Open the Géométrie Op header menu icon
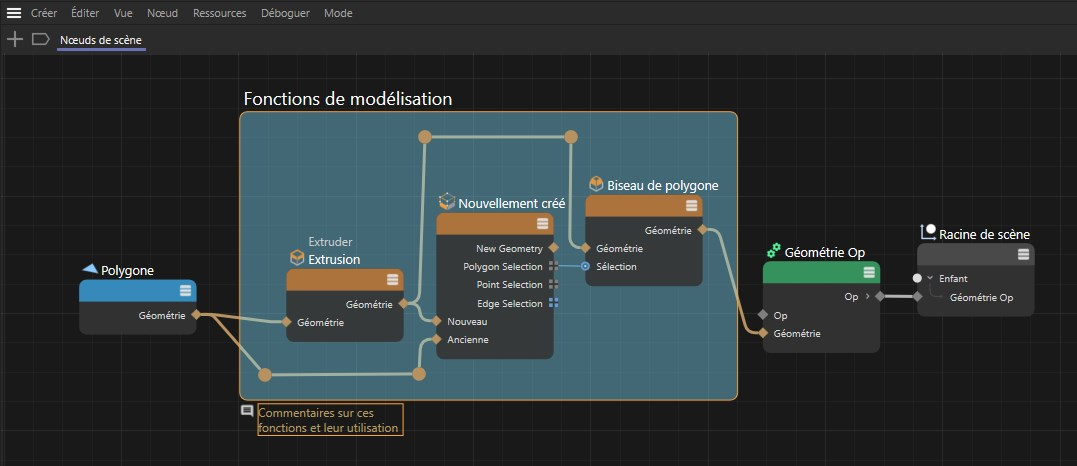This screenshot has width=1077, height=466. pyautogui.click(x=869, y=272)
